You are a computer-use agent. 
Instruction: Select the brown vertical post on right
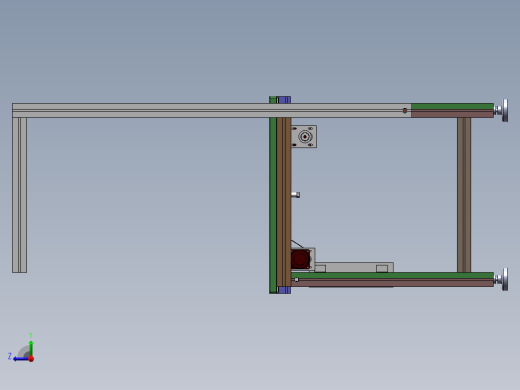click(464, 195)
